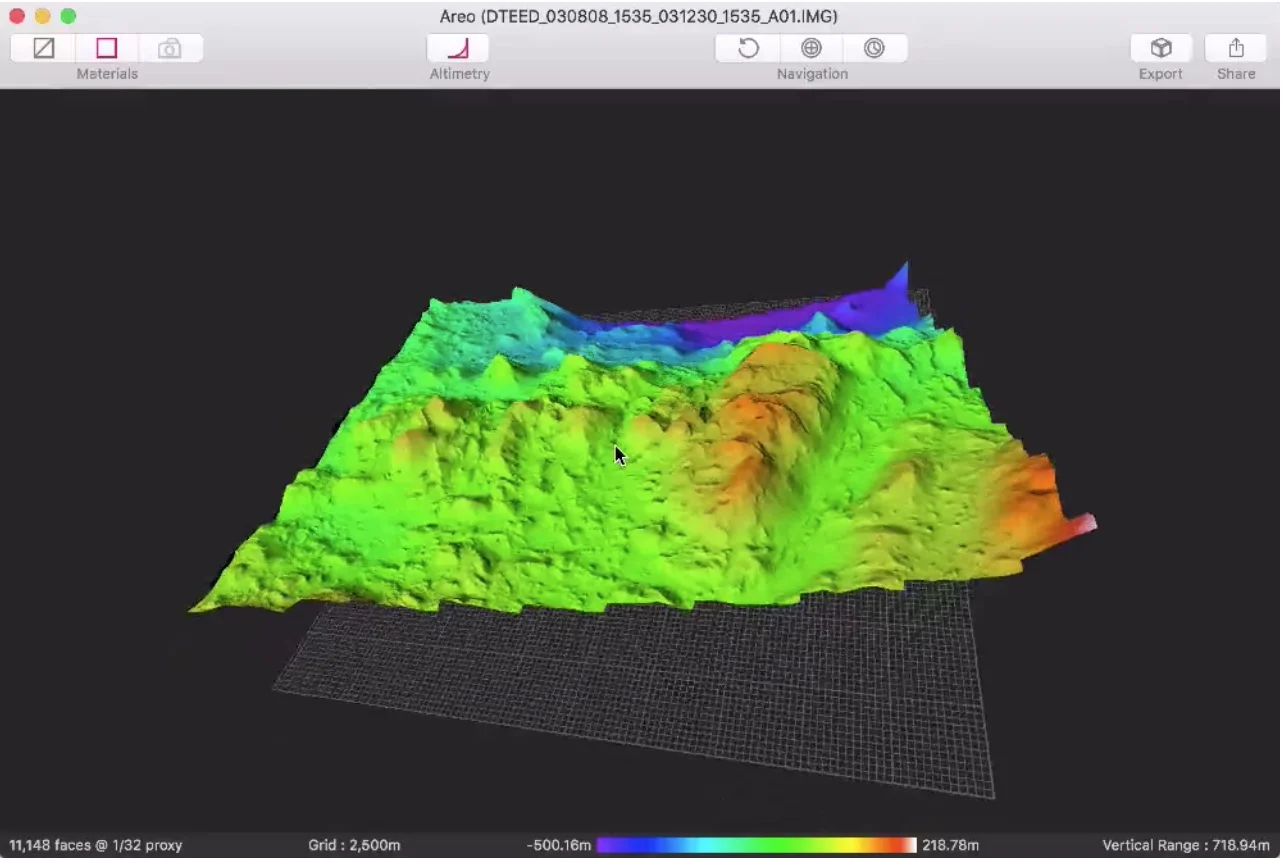Click the Navigation toolbar label
The height and width of the screenshot is (862, 1282).
[812, 74]
